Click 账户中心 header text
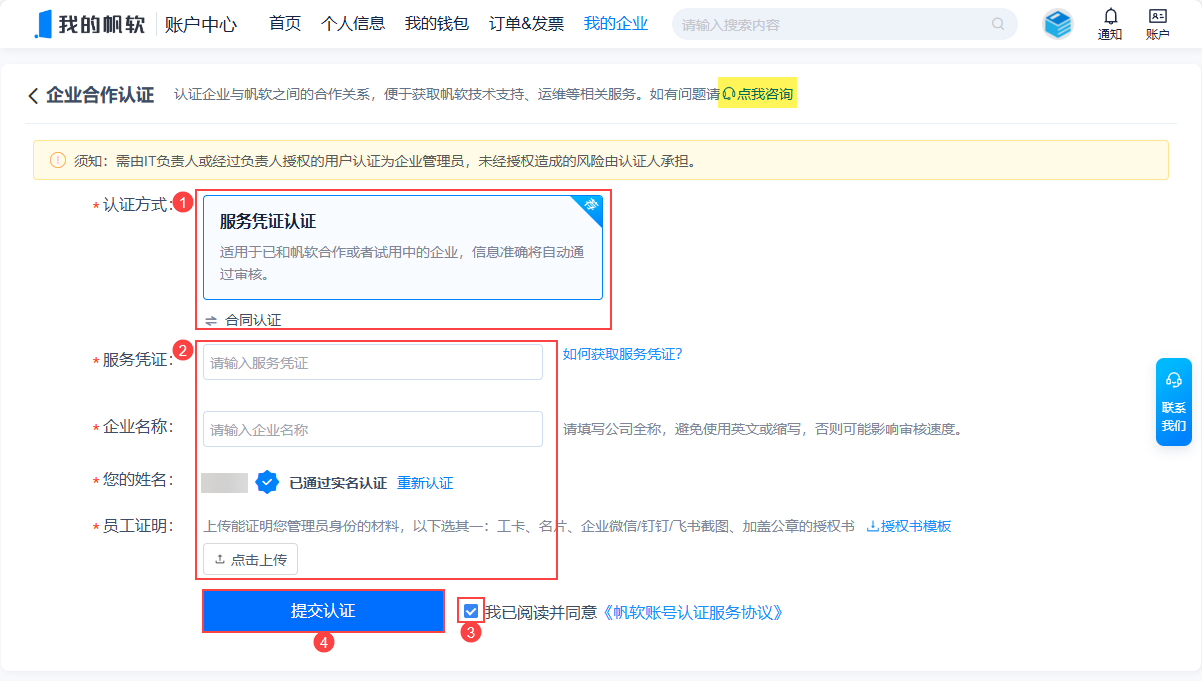 click(x=200, y=25)
